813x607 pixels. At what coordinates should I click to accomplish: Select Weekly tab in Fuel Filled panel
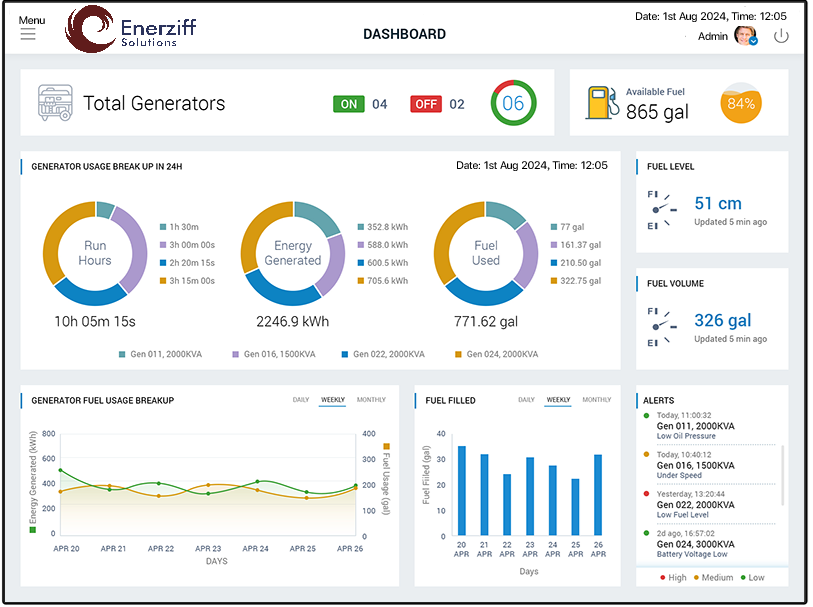click(558, 400)
